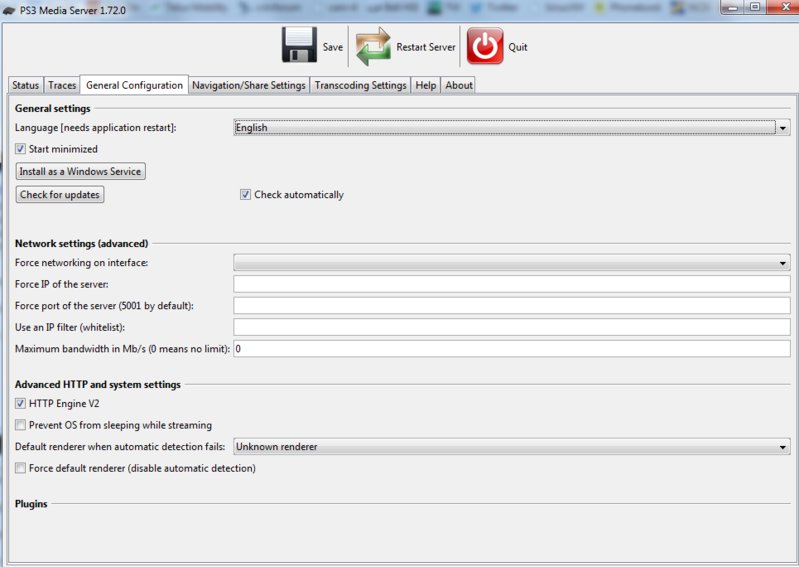
Task: Click Install as a Windows Service button
Action: pos(81,171)
